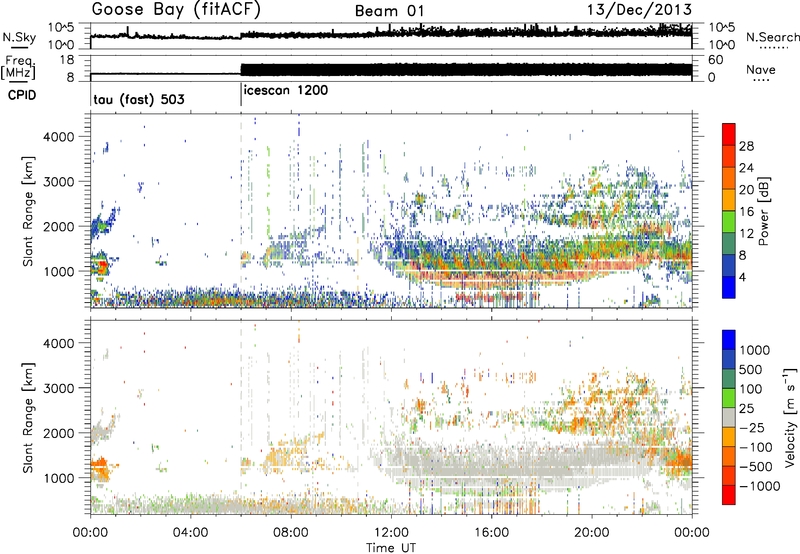The height and width of the screenshot is (554, 800).
Task: Click the 'Slant Range [km]' label of the power panel
Action: point(28,211)
